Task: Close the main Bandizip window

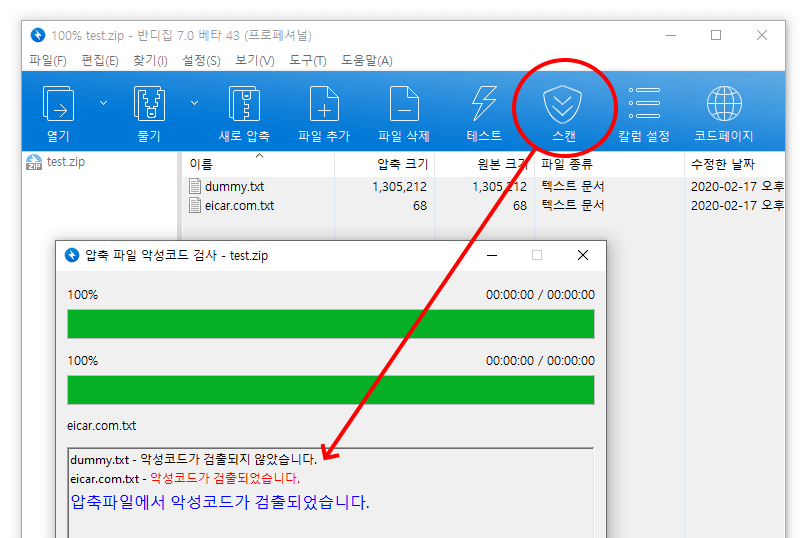Action: pyautogui.click(x=762, y=35)
